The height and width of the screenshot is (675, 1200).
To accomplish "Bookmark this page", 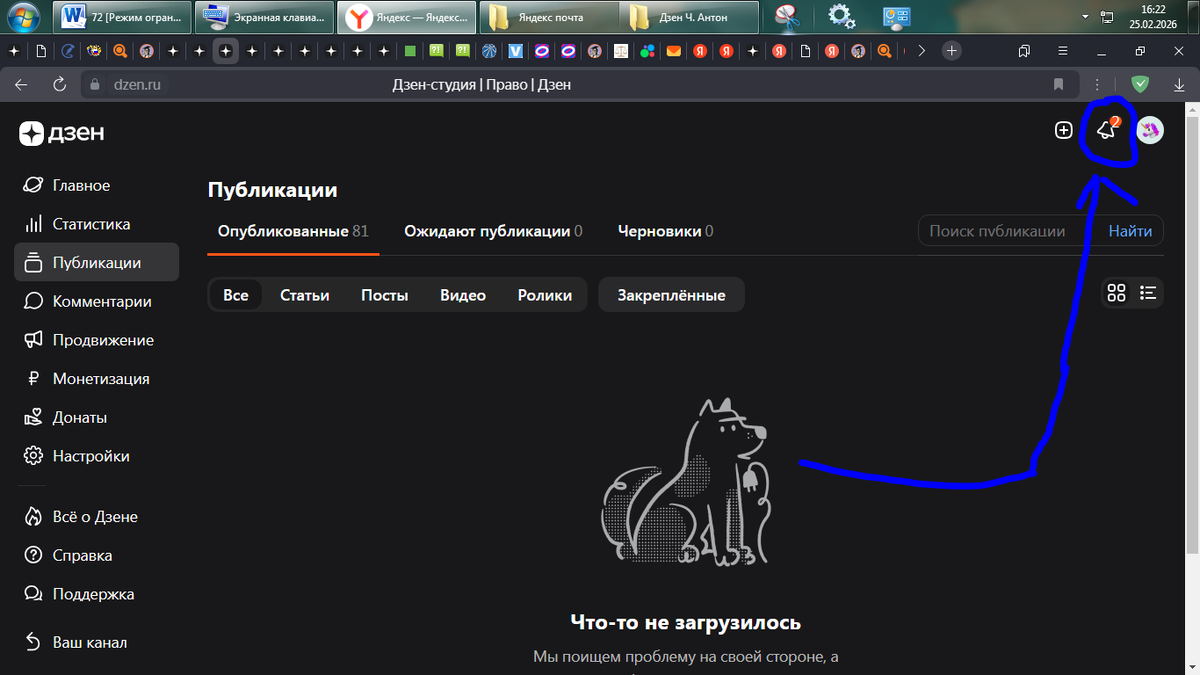I will point(1058,85).
